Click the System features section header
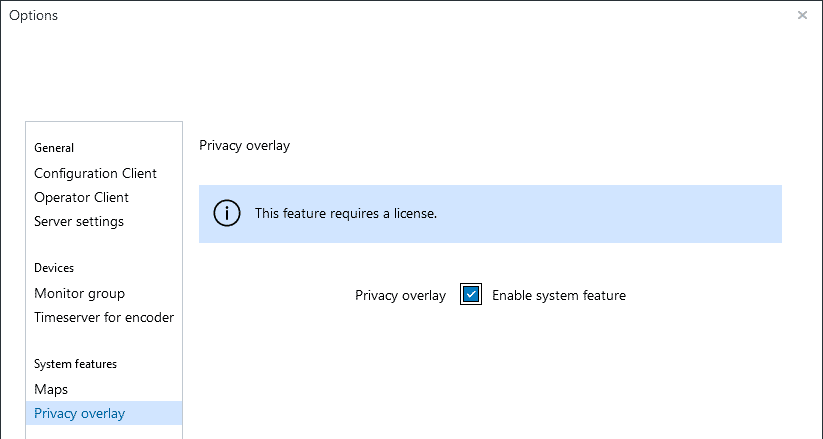This screenshot has height=439, width=823. point(75,364)
